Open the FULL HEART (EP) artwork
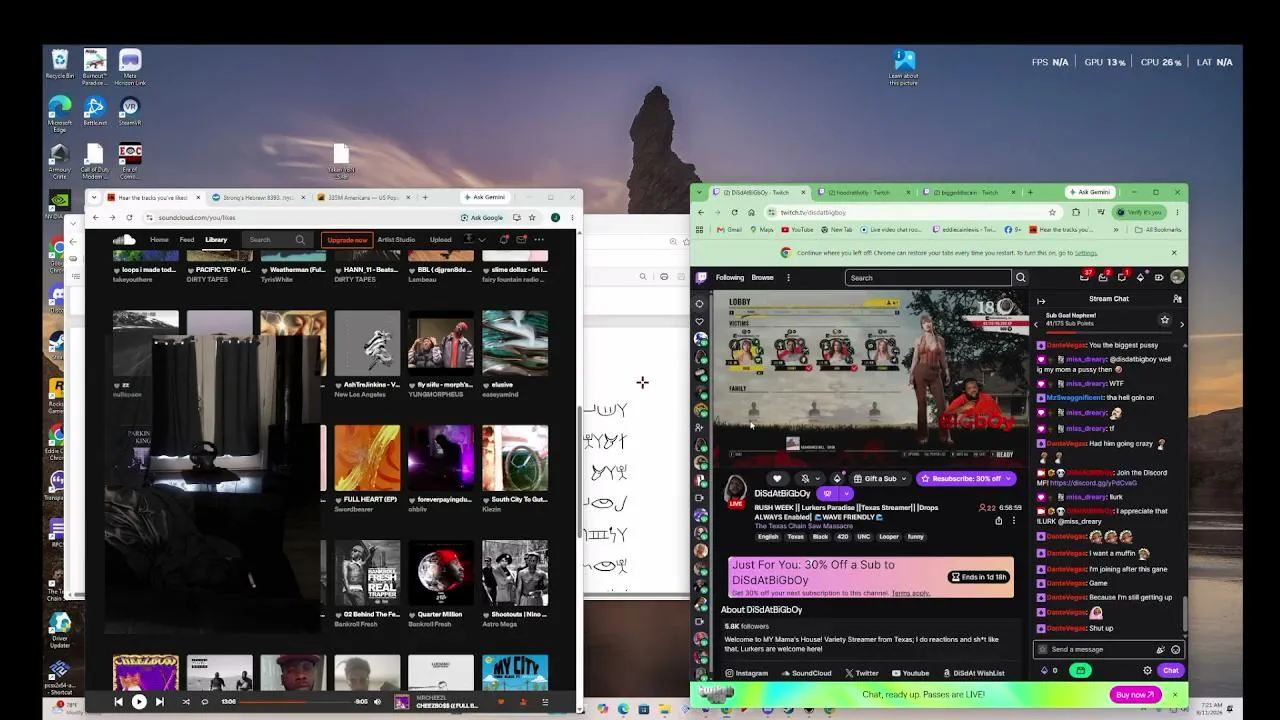The height and width of the screenshot is (720, 1280). tap(367, 458)
